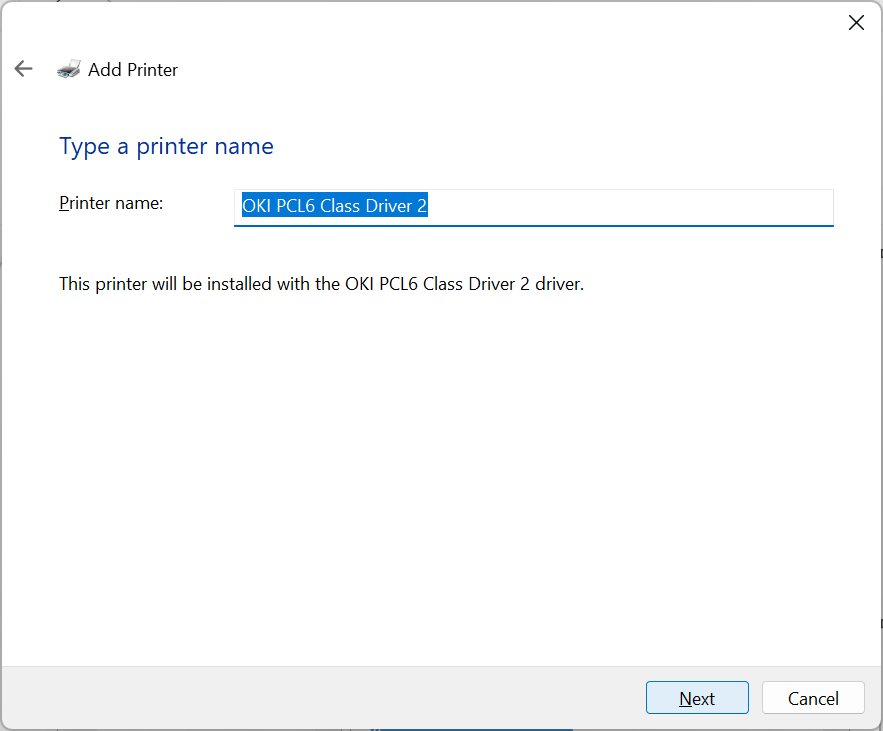Click the gray footer bar left of Next
Screen dimensions: 883x731
tap(321, 698)
